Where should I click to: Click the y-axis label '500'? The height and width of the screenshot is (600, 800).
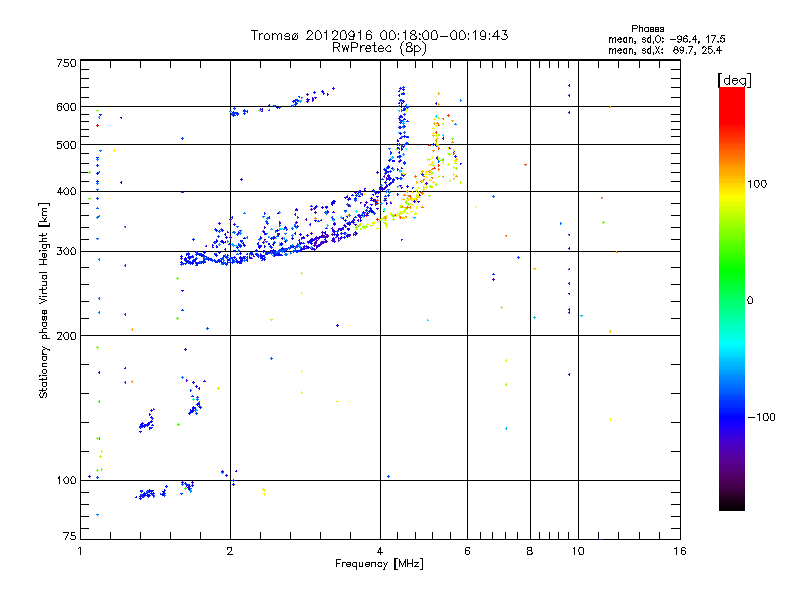pyautogui.click(x=66, y=145)
